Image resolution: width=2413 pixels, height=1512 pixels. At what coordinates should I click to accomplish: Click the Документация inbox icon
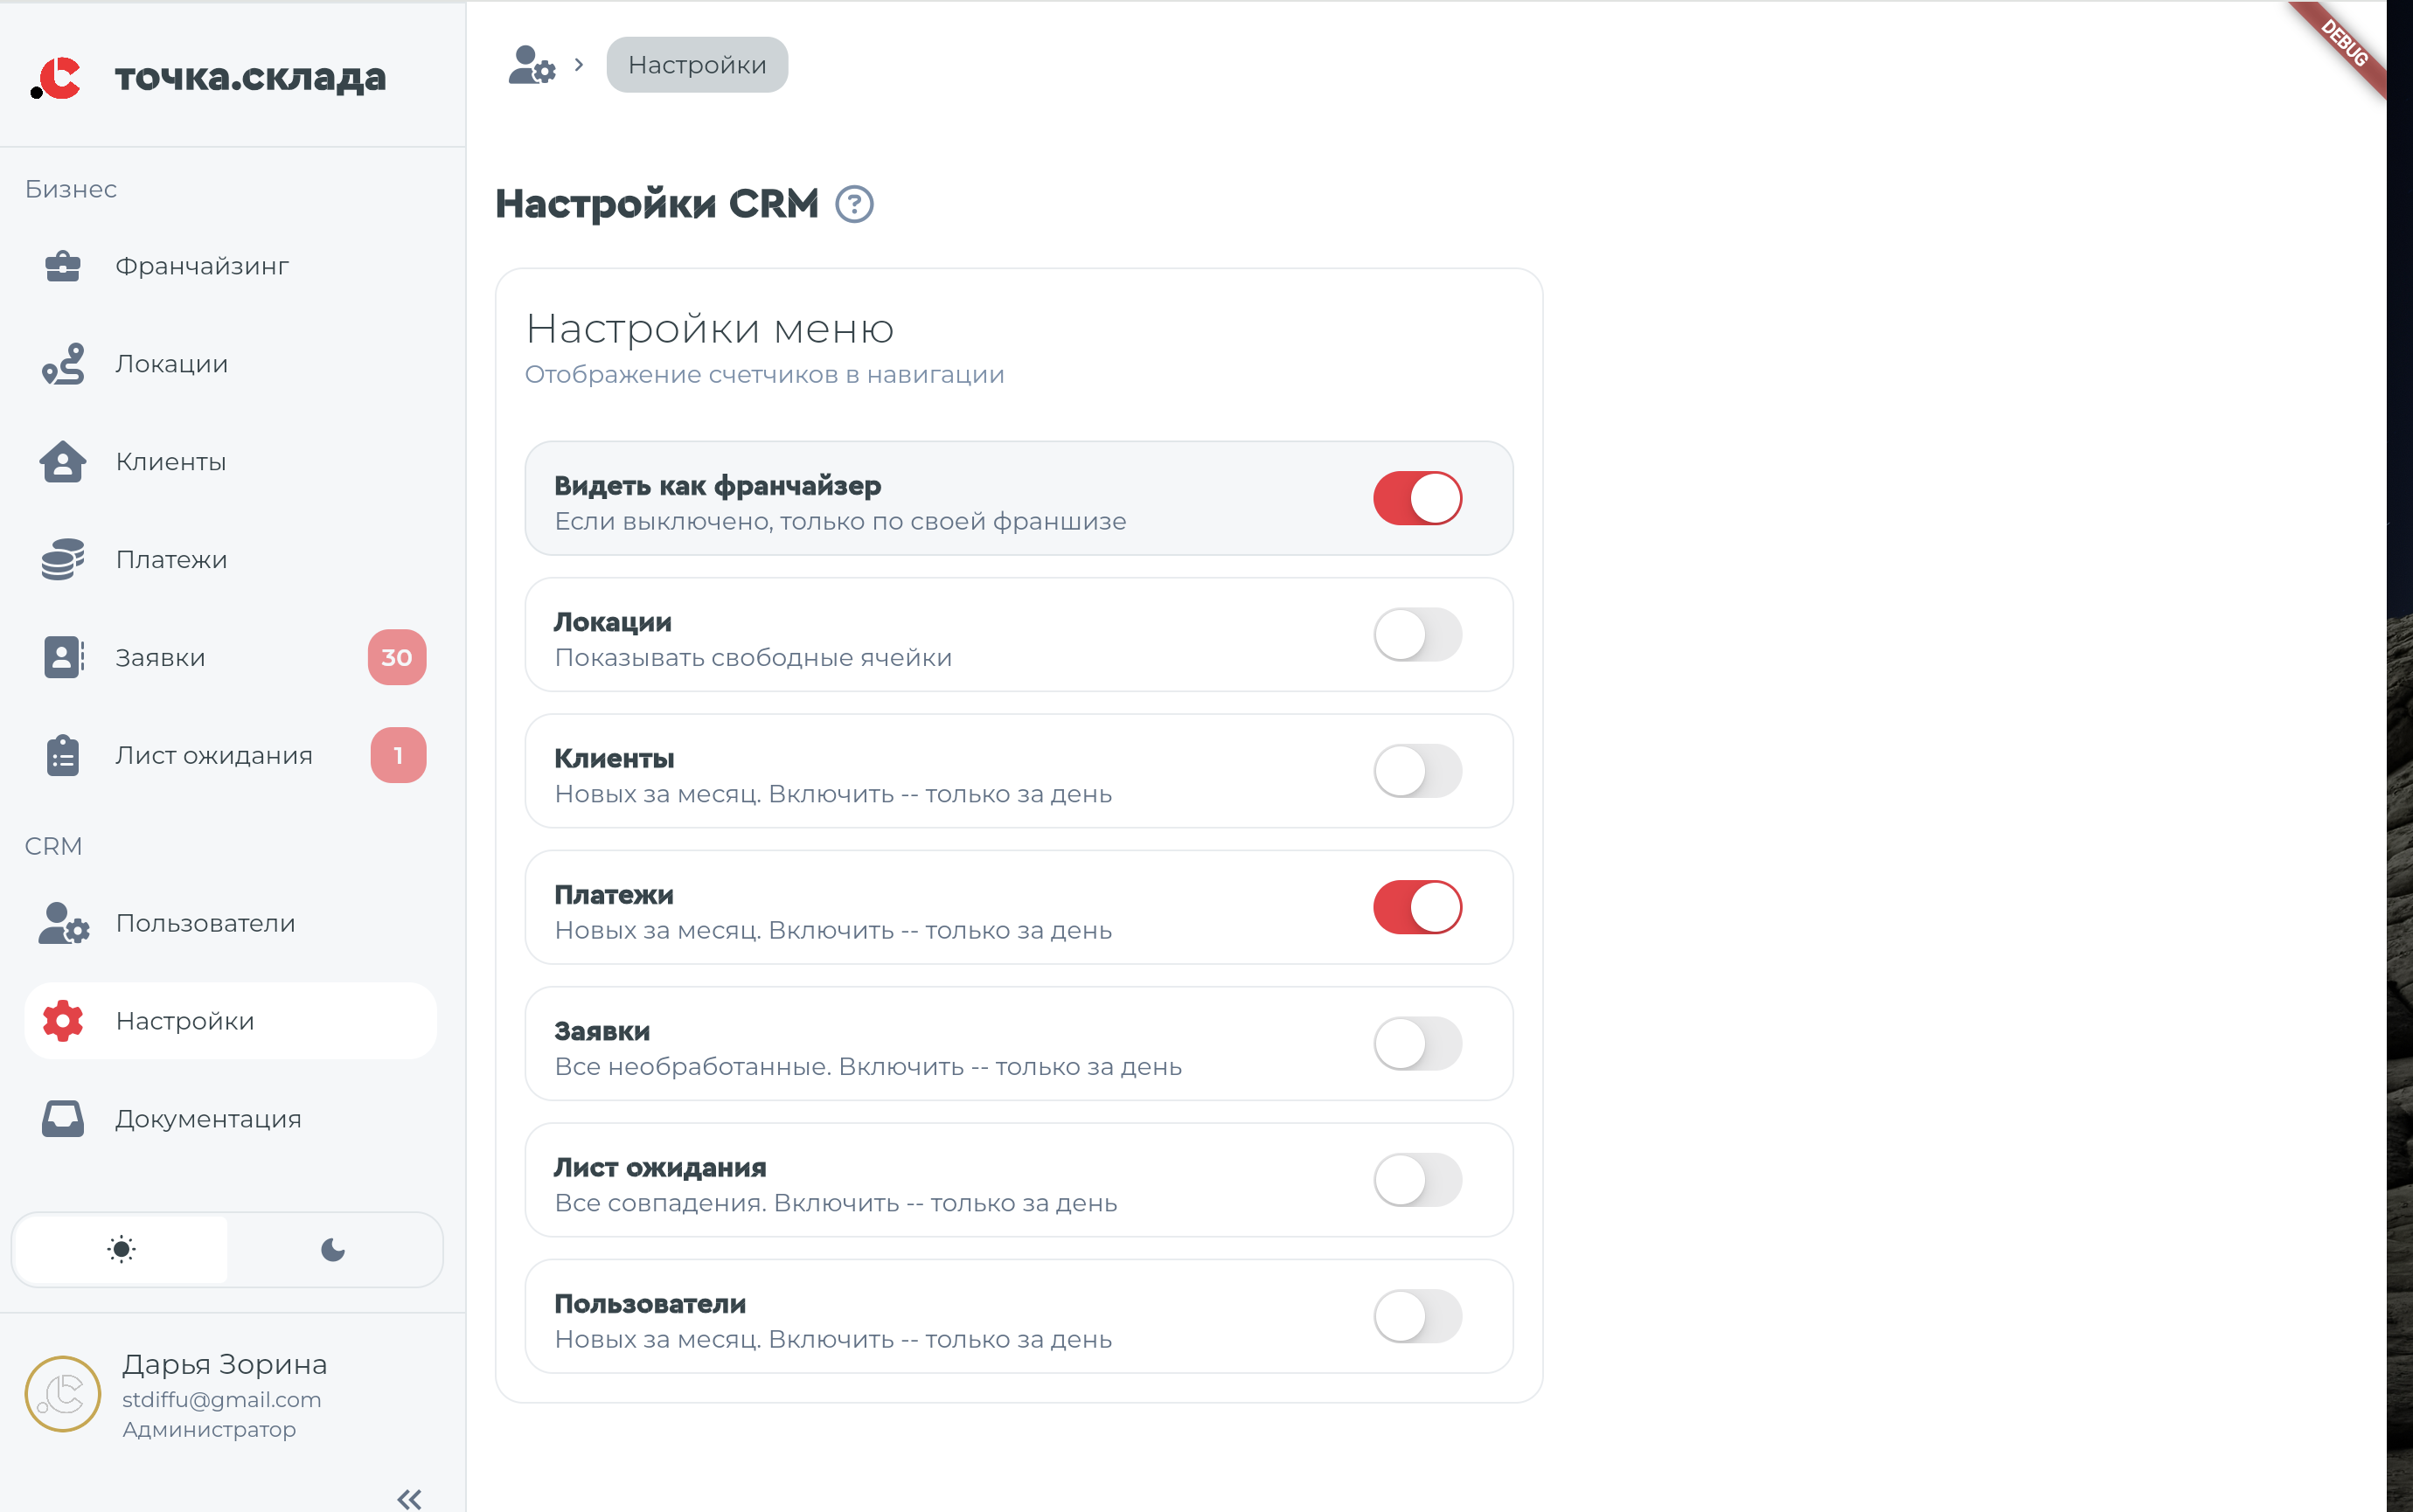tap(62, 1119)
